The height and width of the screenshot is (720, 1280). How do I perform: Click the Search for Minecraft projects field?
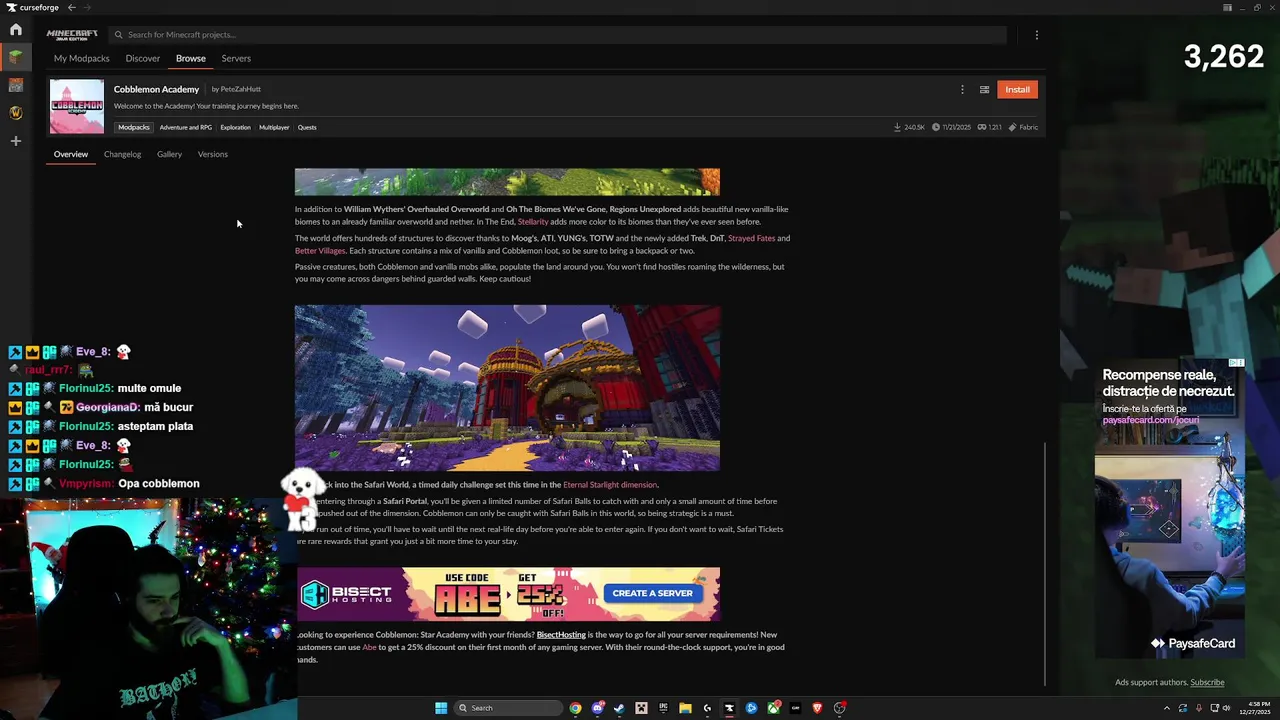[x=557, y=35]
